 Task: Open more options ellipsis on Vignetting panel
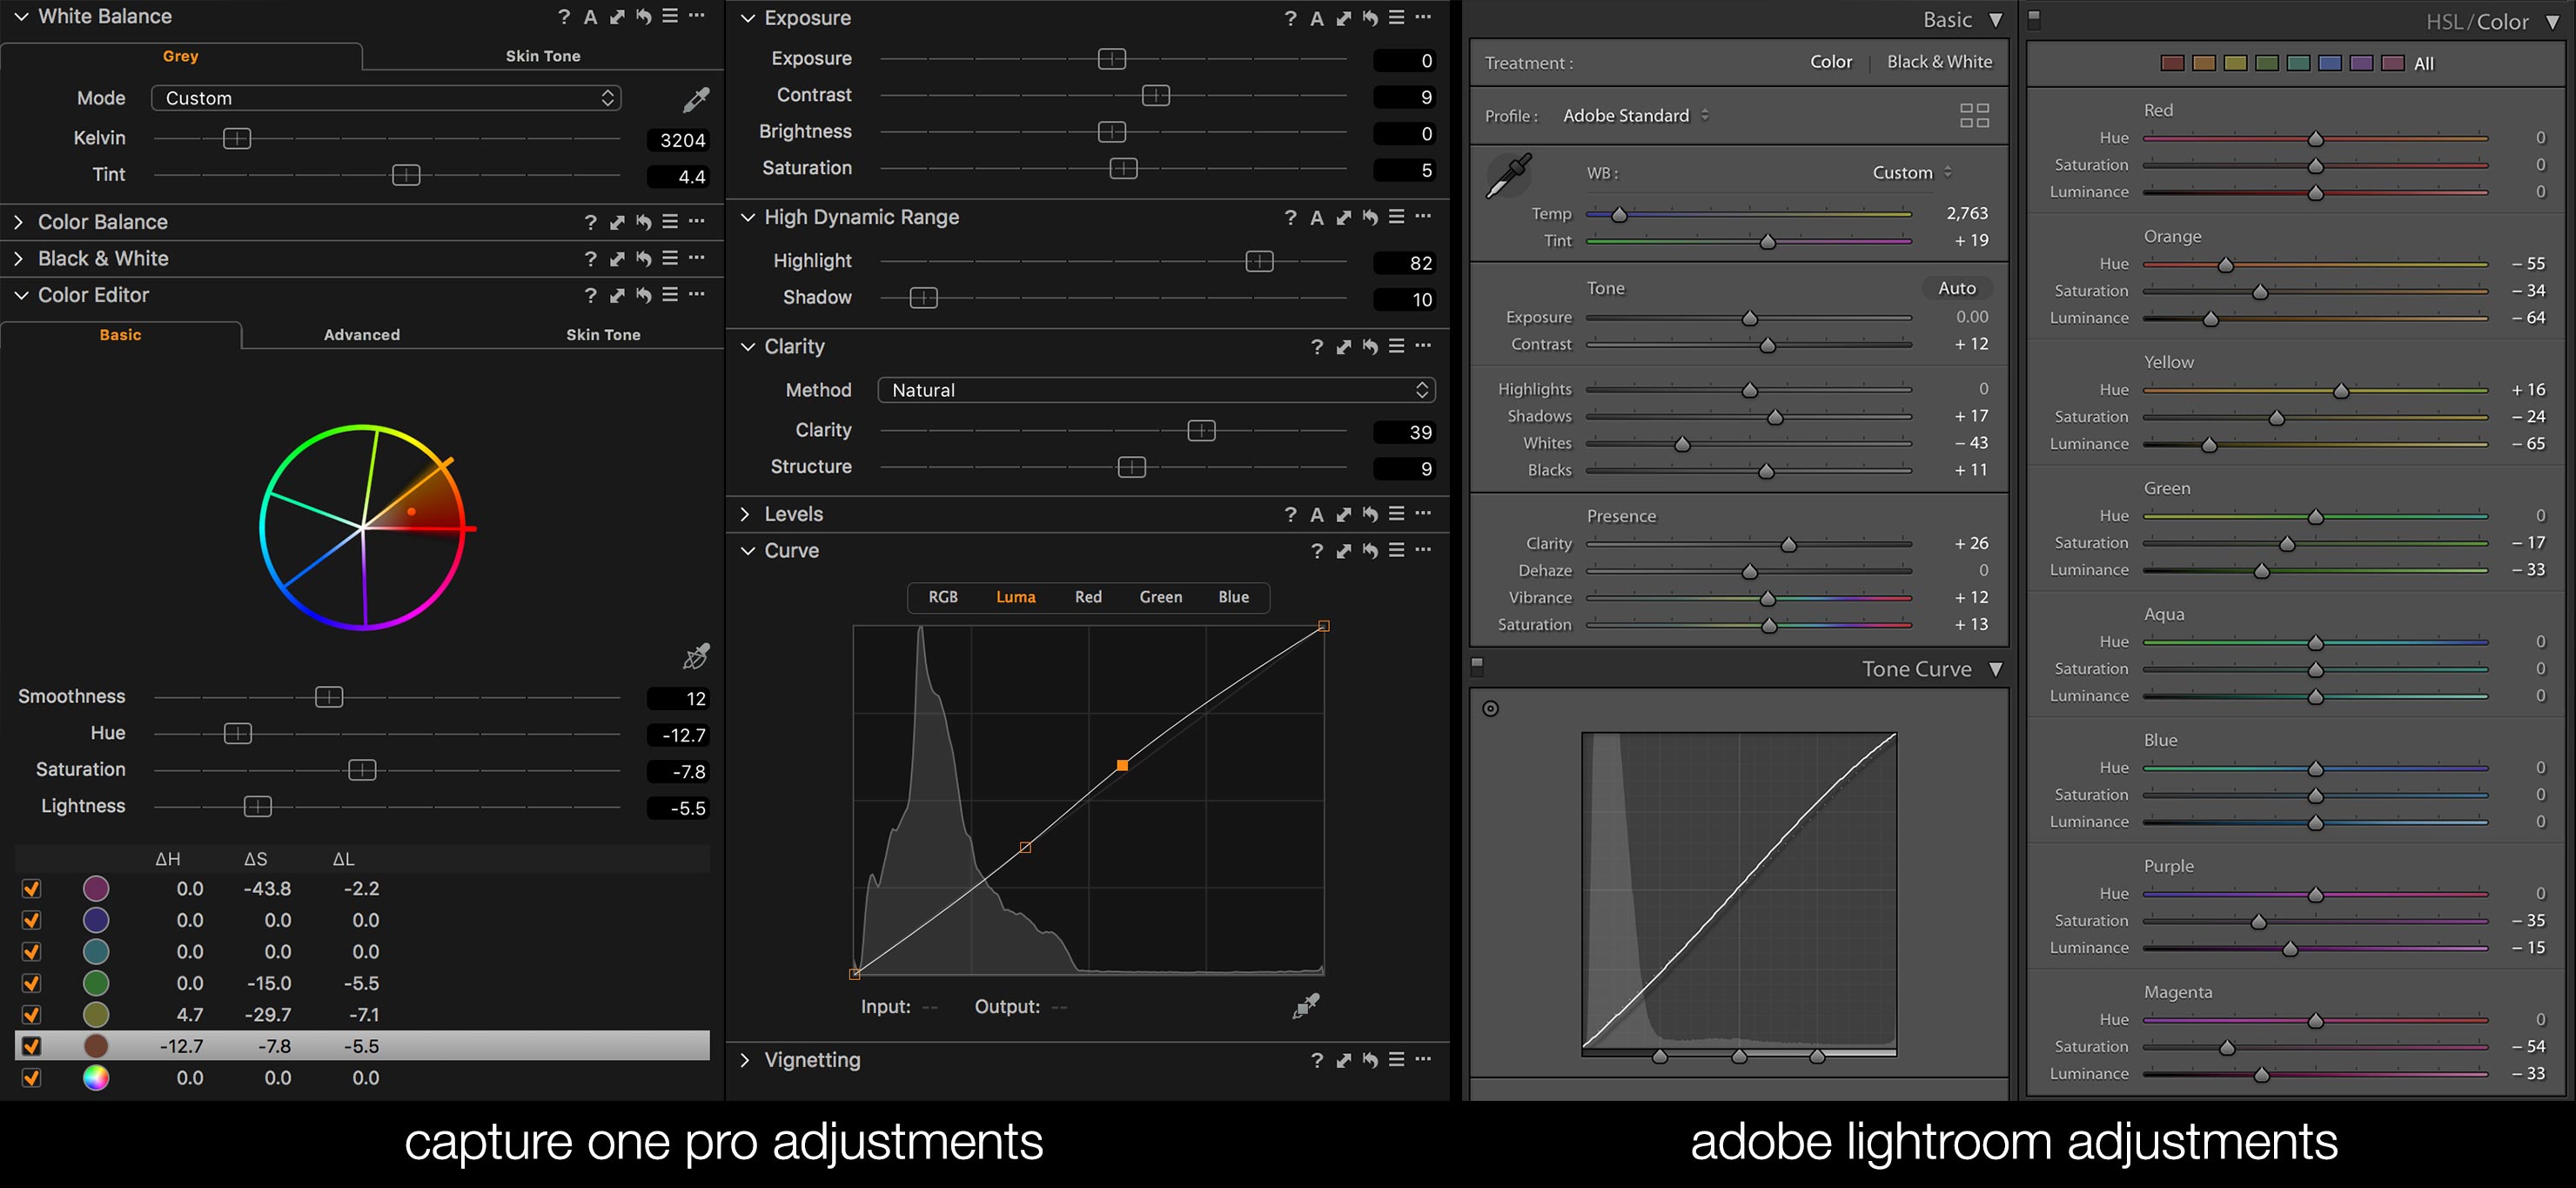pyautogui.click(x=1423, y=1060)
